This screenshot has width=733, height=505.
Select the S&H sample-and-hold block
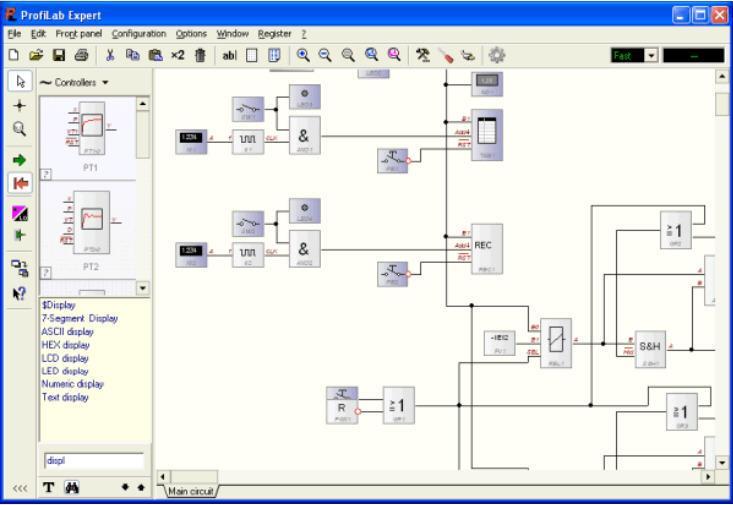tap(650, 349)
